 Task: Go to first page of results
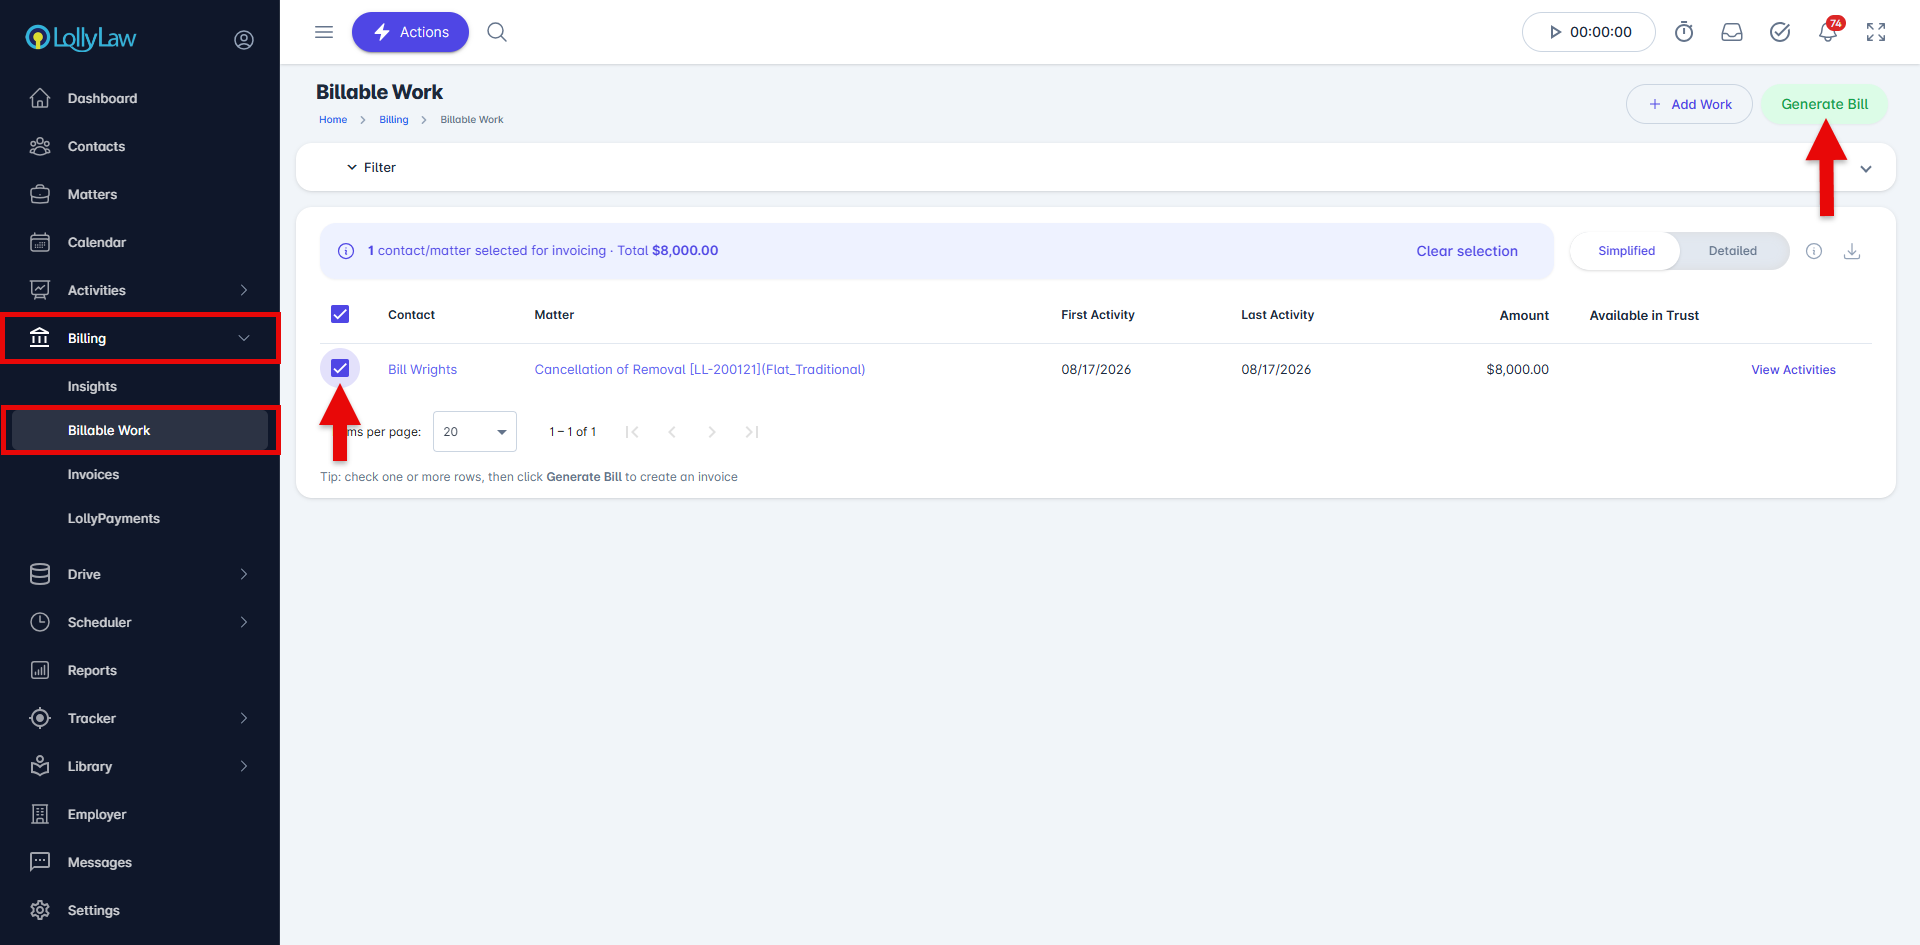[x=632, y=432]
